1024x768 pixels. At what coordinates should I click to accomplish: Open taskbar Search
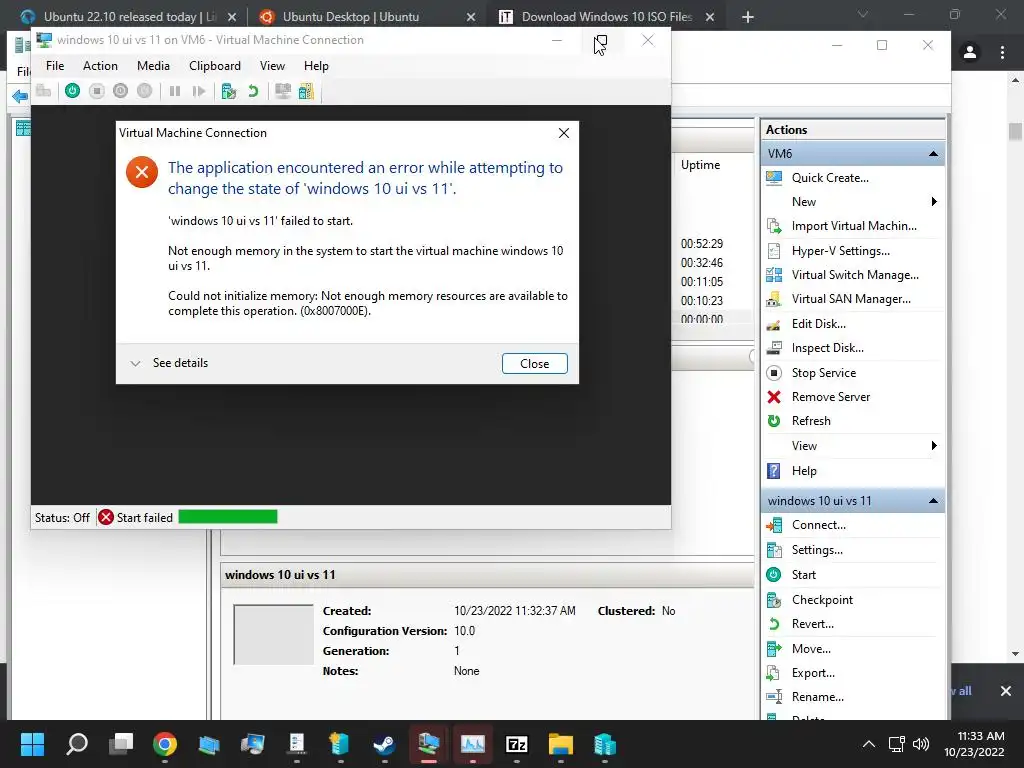[77, 744]
